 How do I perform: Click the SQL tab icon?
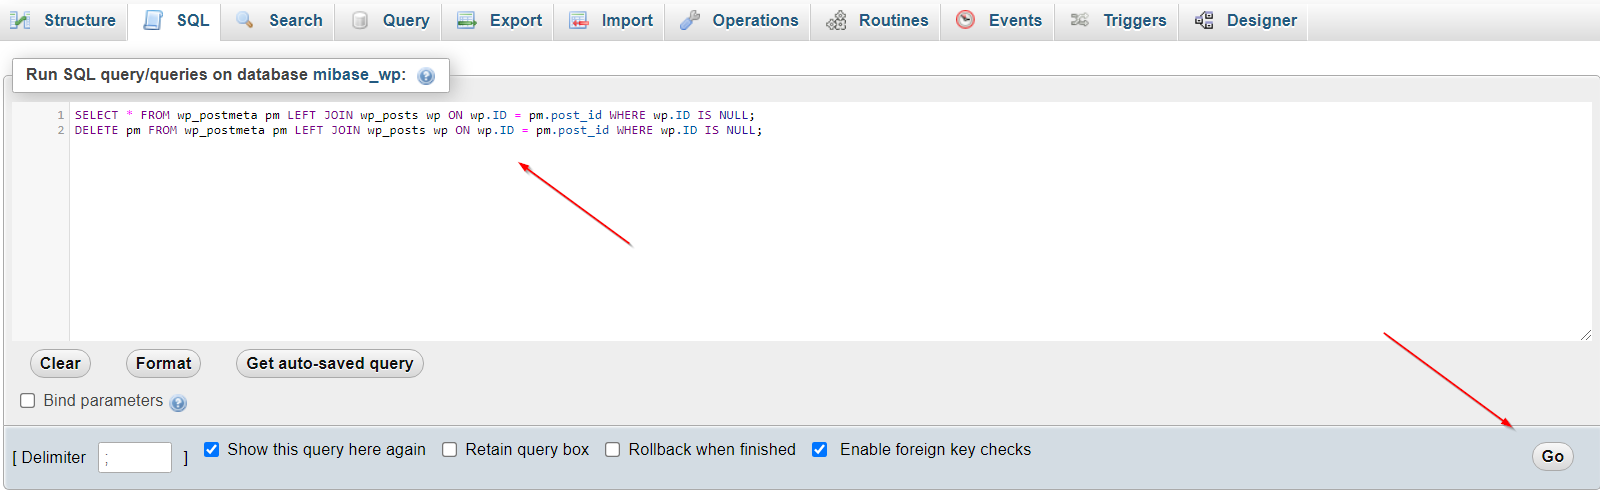(x=153, y=20)
